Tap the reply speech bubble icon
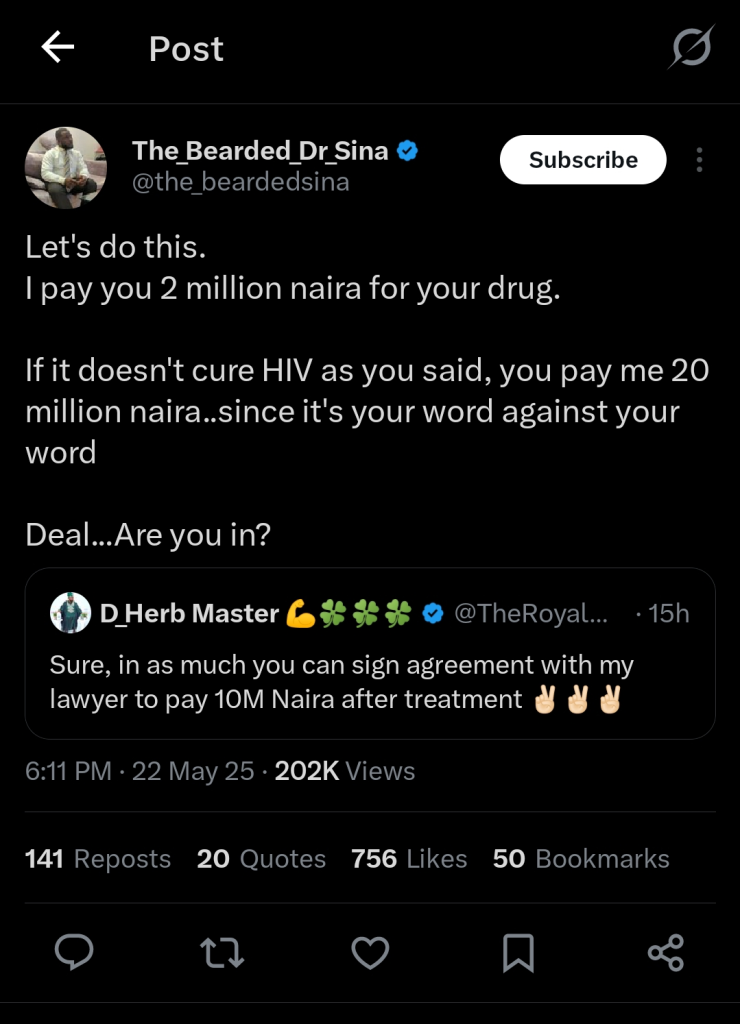740x1024 pixels. point(74,951)
